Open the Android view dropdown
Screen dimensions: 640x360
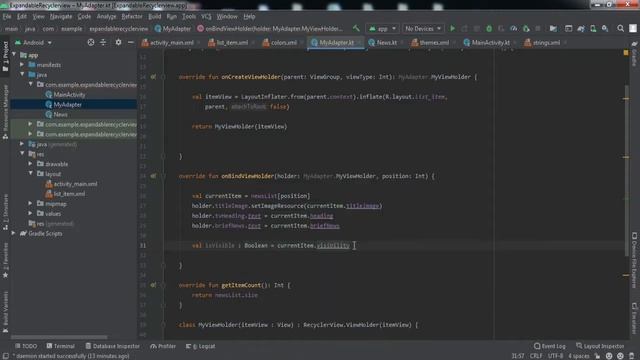pos(33,42)
